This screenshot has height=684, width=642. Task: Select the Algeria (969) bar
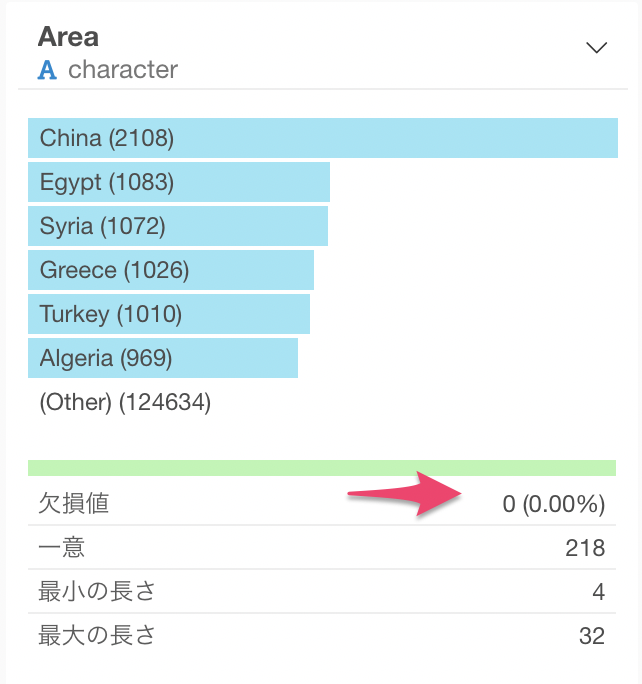(163, 358)
